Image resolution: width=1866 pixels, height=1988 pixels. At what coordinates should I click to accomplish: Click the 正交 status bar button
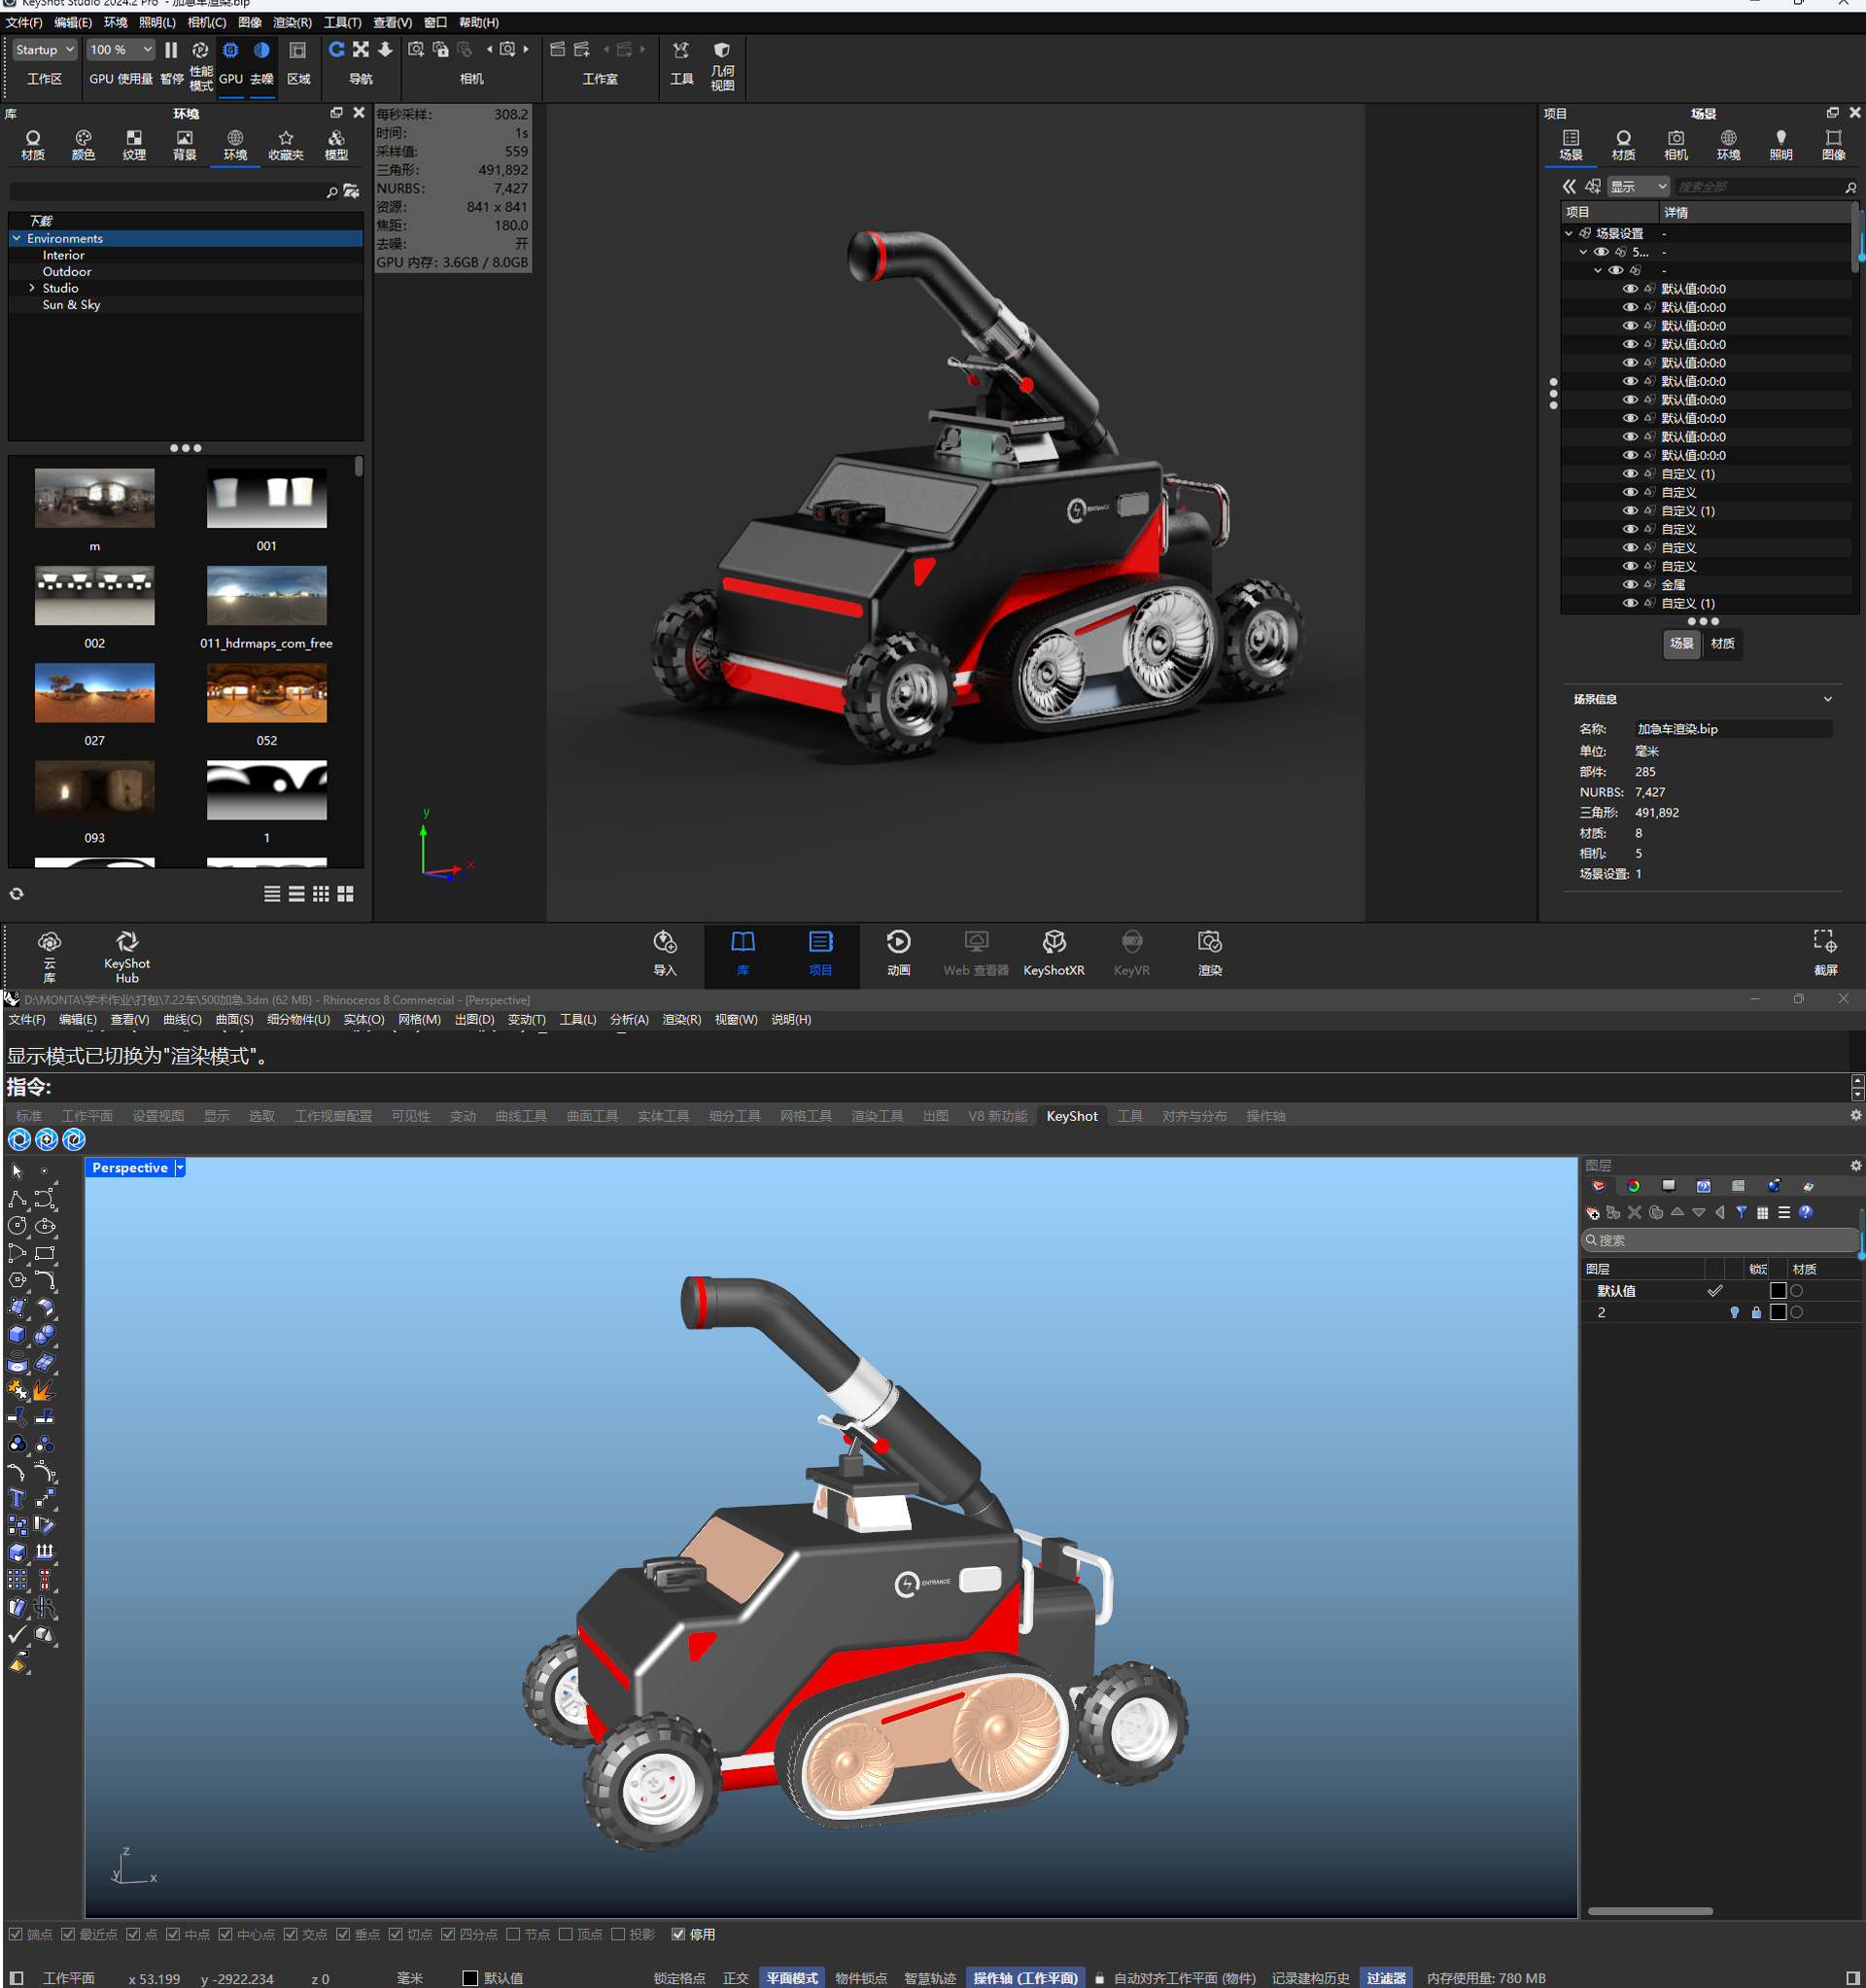(x=735, y=1978)
